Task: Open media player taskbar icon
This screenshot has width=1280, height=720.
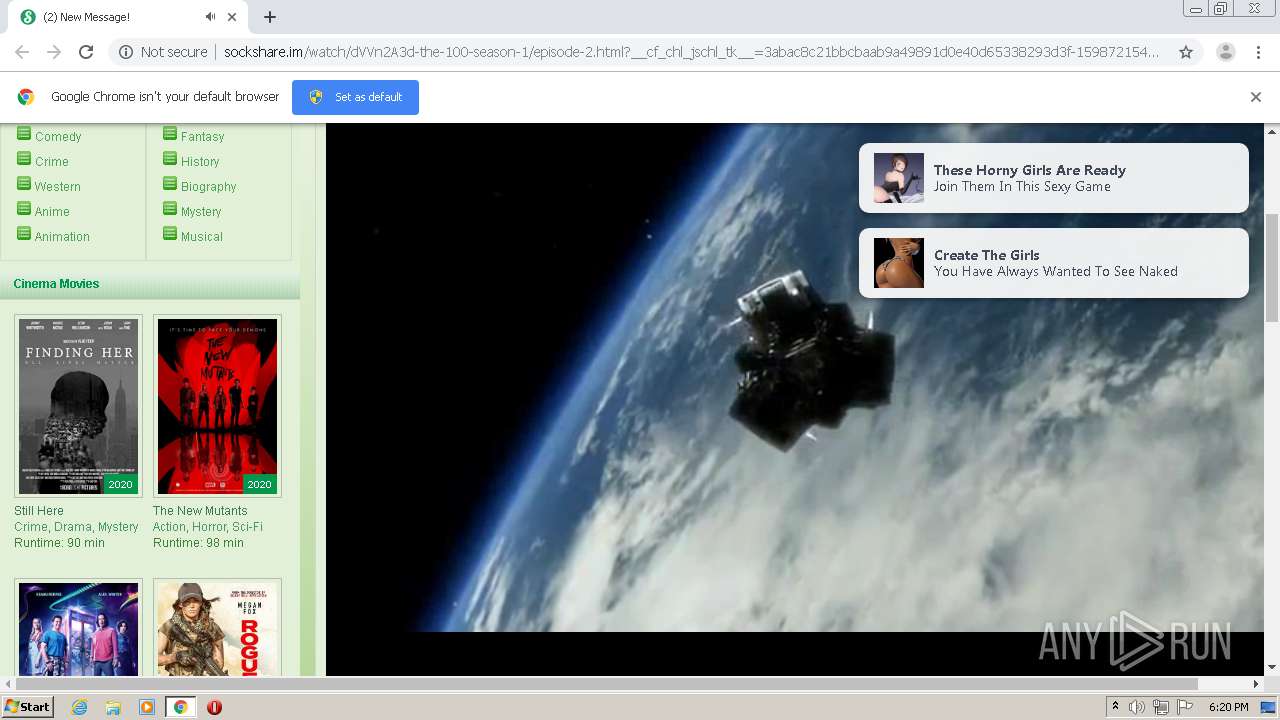Action: coord(147,707)
